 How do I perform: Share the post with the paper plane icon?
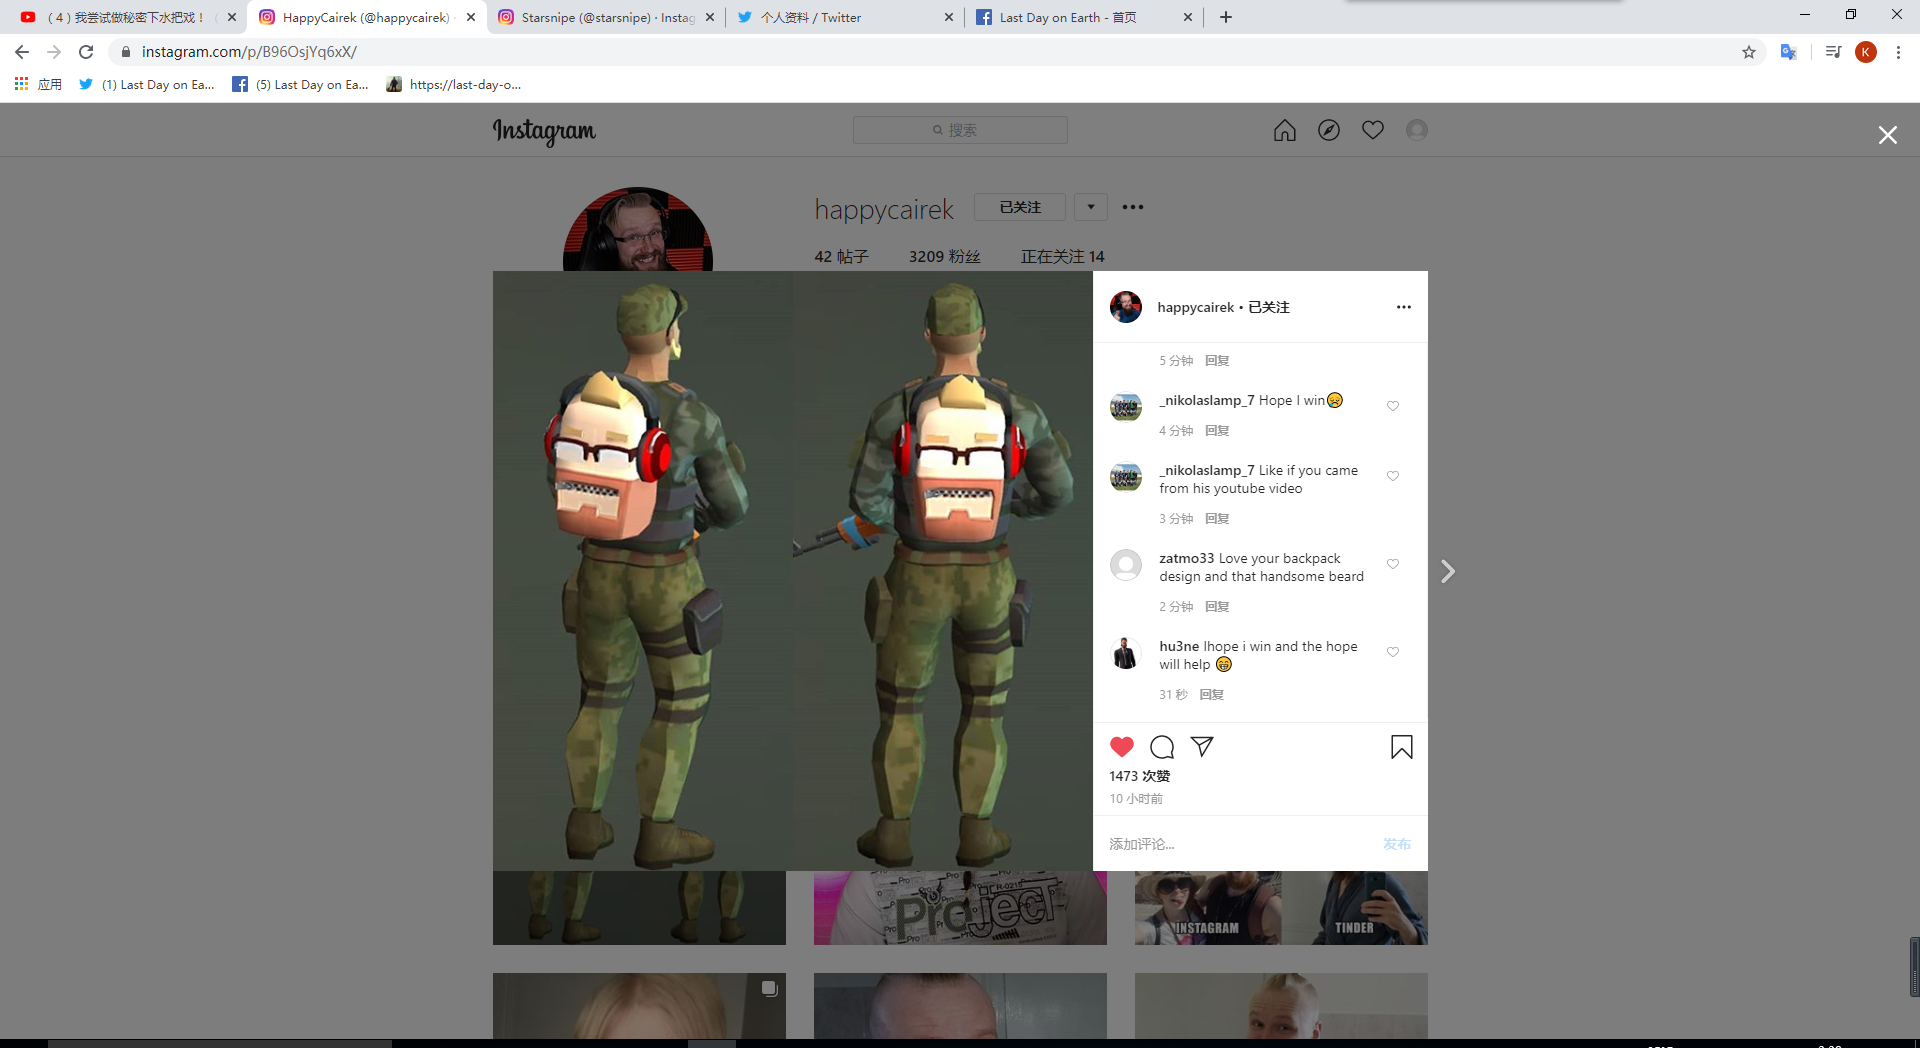coord(1202,747)
